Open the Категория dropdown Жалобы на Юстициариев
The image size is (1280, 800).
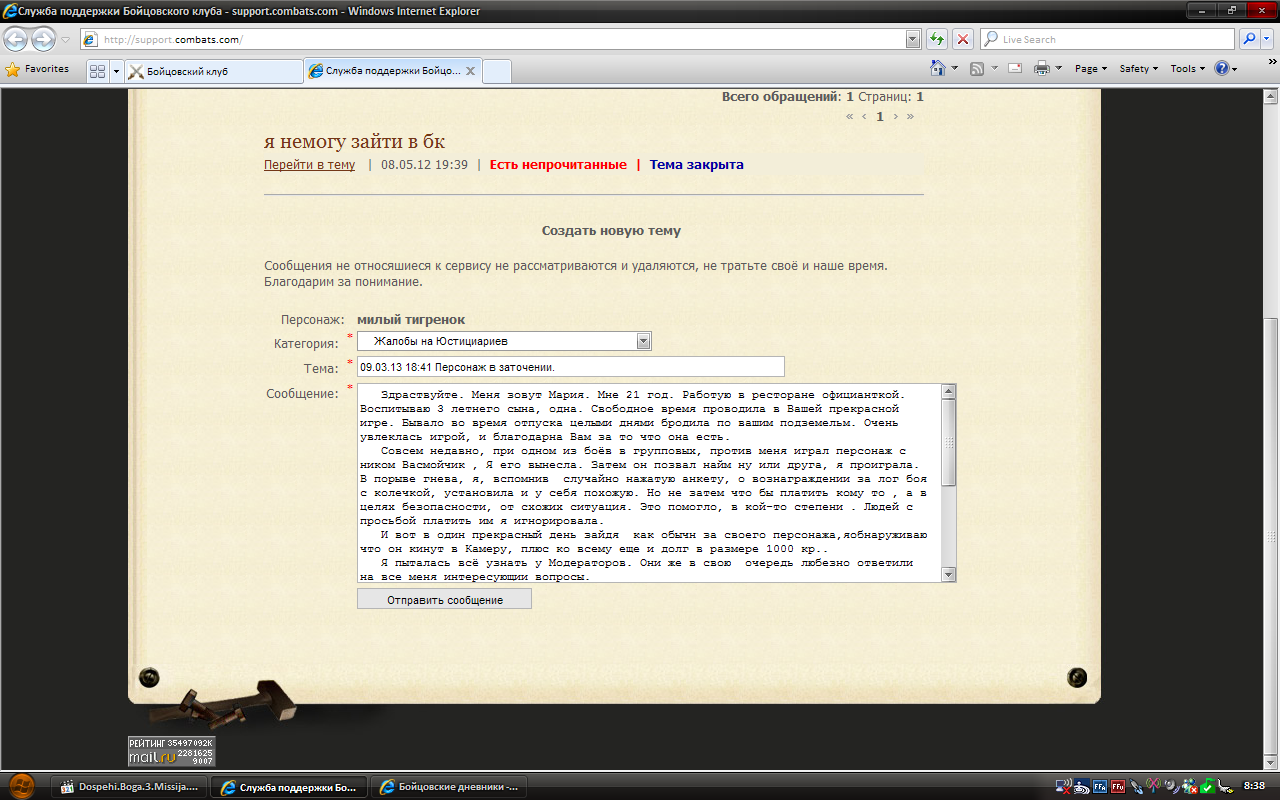click(x=505, y=342)
